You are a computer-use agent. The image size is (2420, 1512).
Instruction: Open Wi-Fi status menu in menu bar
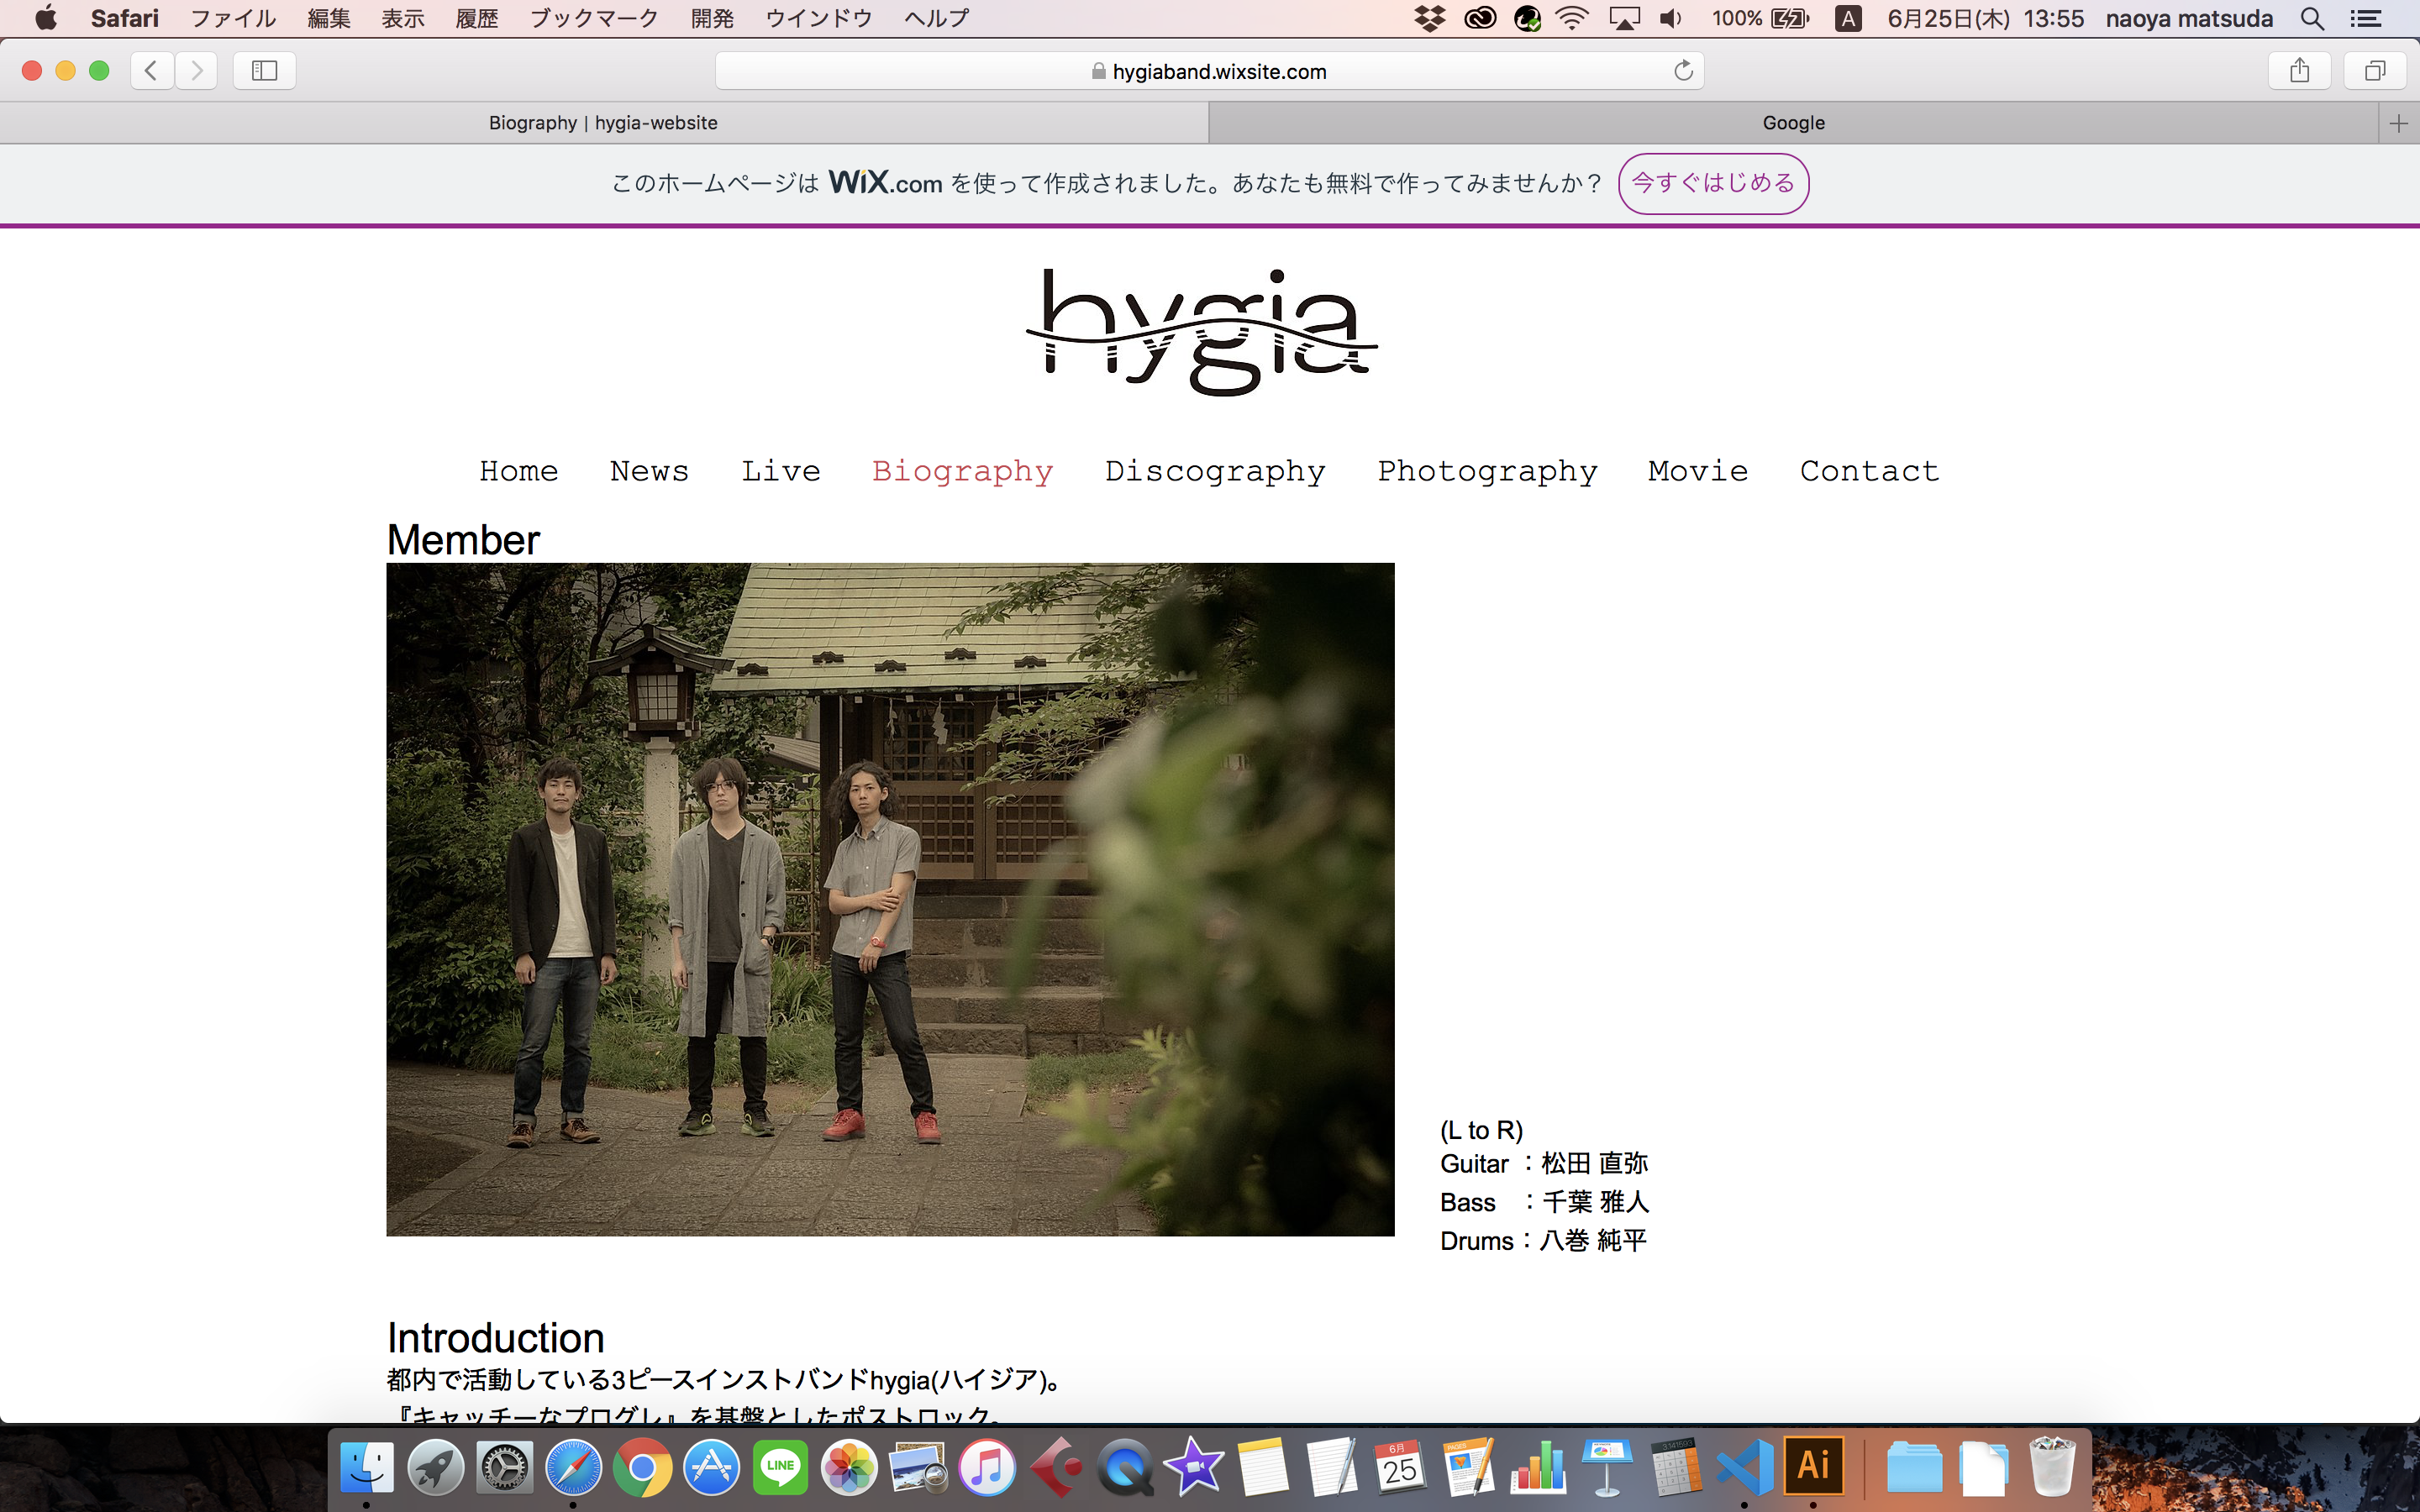click(1572, 18)
